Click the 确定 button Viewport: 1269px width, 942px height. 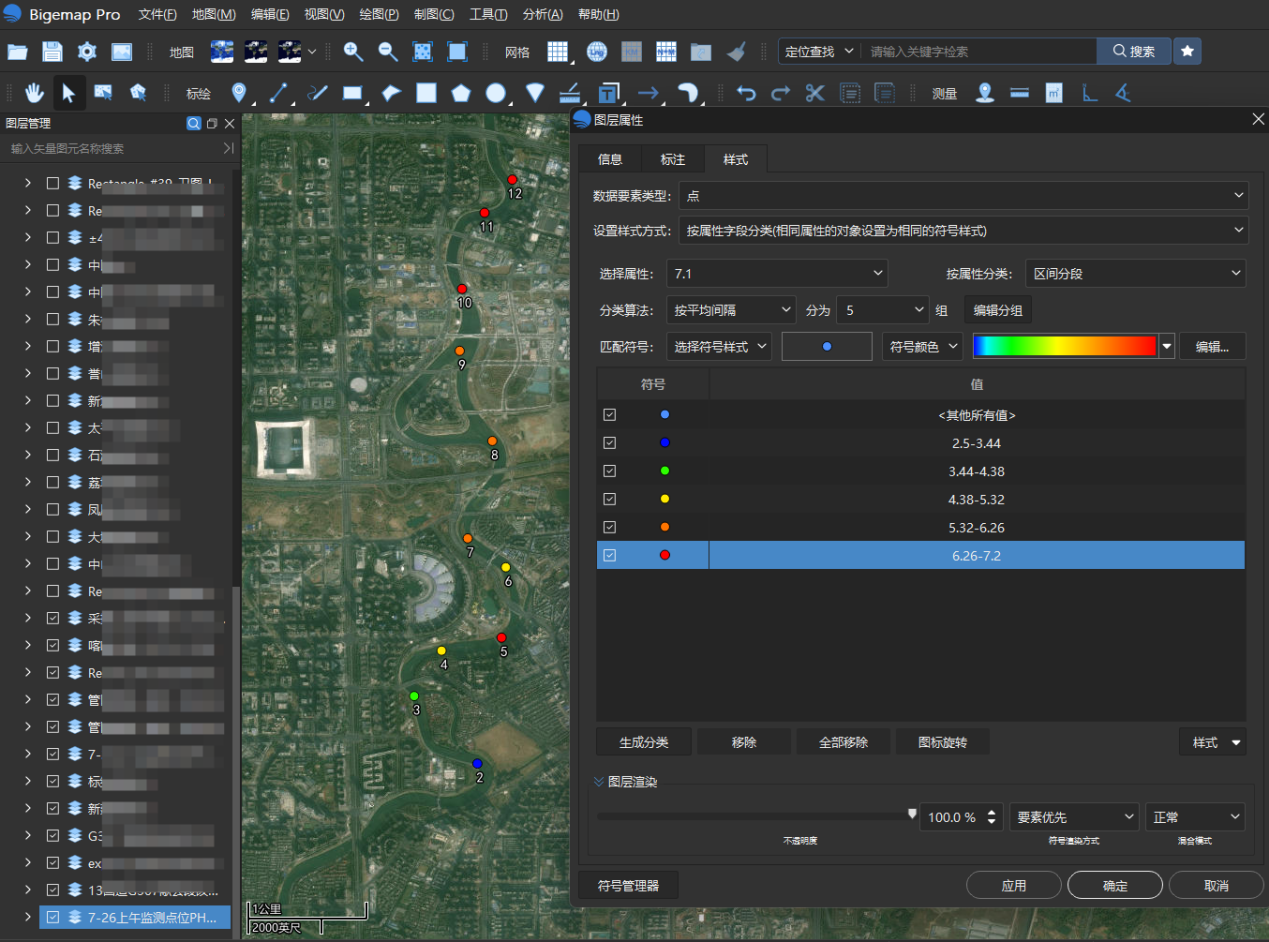pyautogui.click(x=1115, y=885)
